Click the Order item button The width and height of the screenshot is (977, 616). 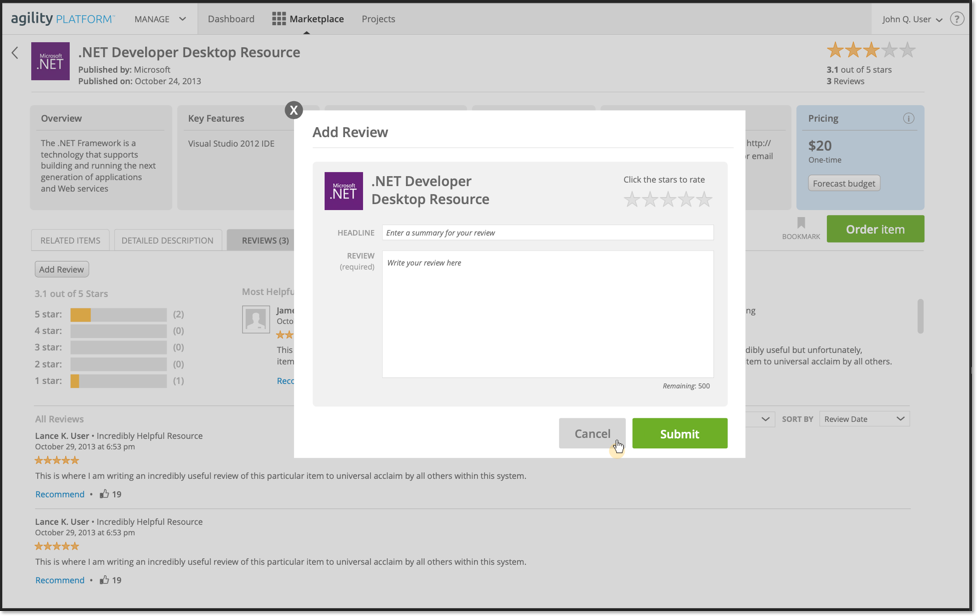(875, 229)
